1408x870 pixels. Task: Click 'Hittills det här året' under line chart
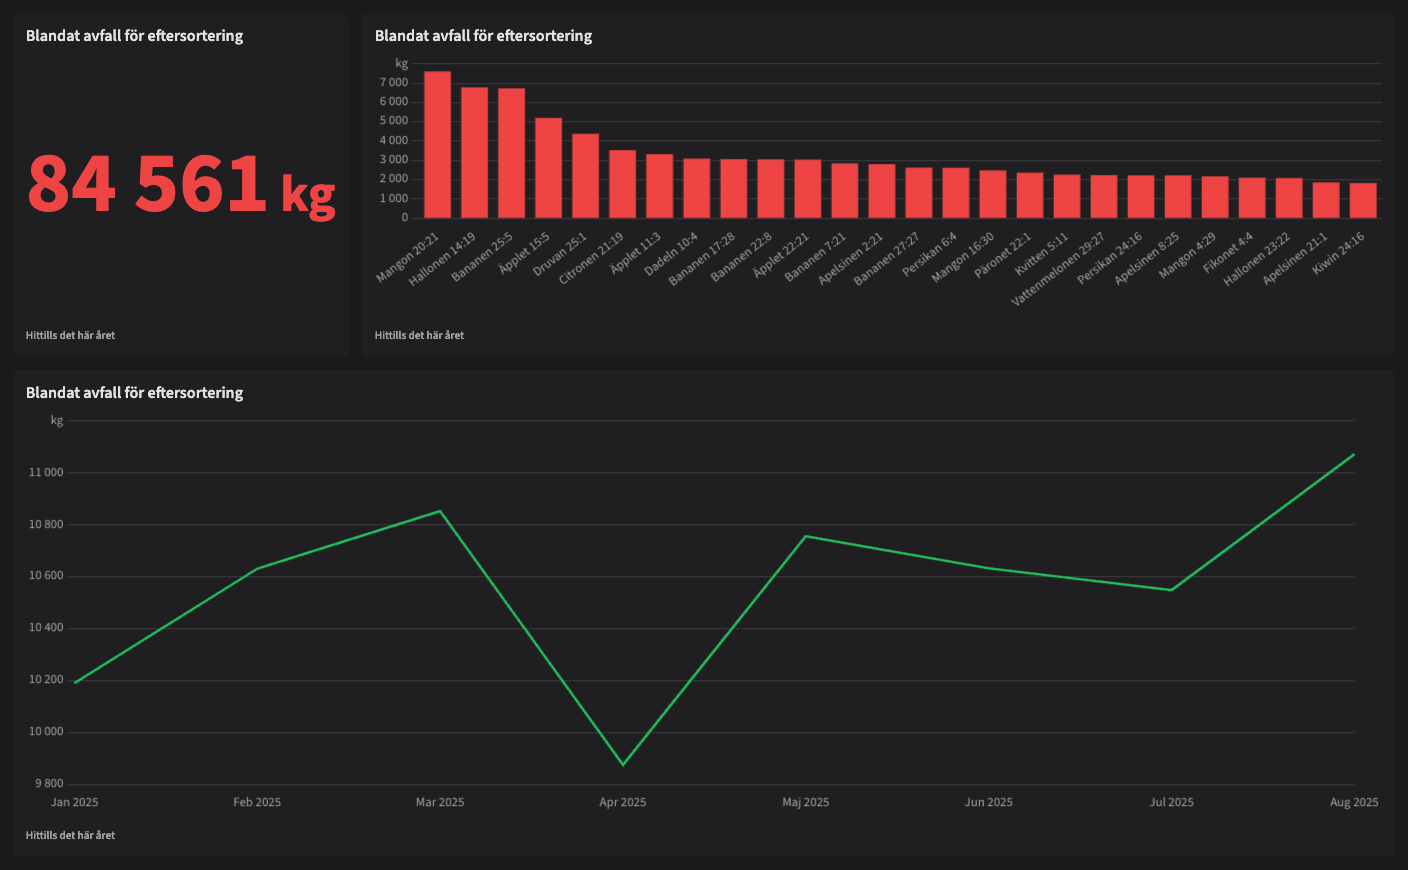click(70, 835)
